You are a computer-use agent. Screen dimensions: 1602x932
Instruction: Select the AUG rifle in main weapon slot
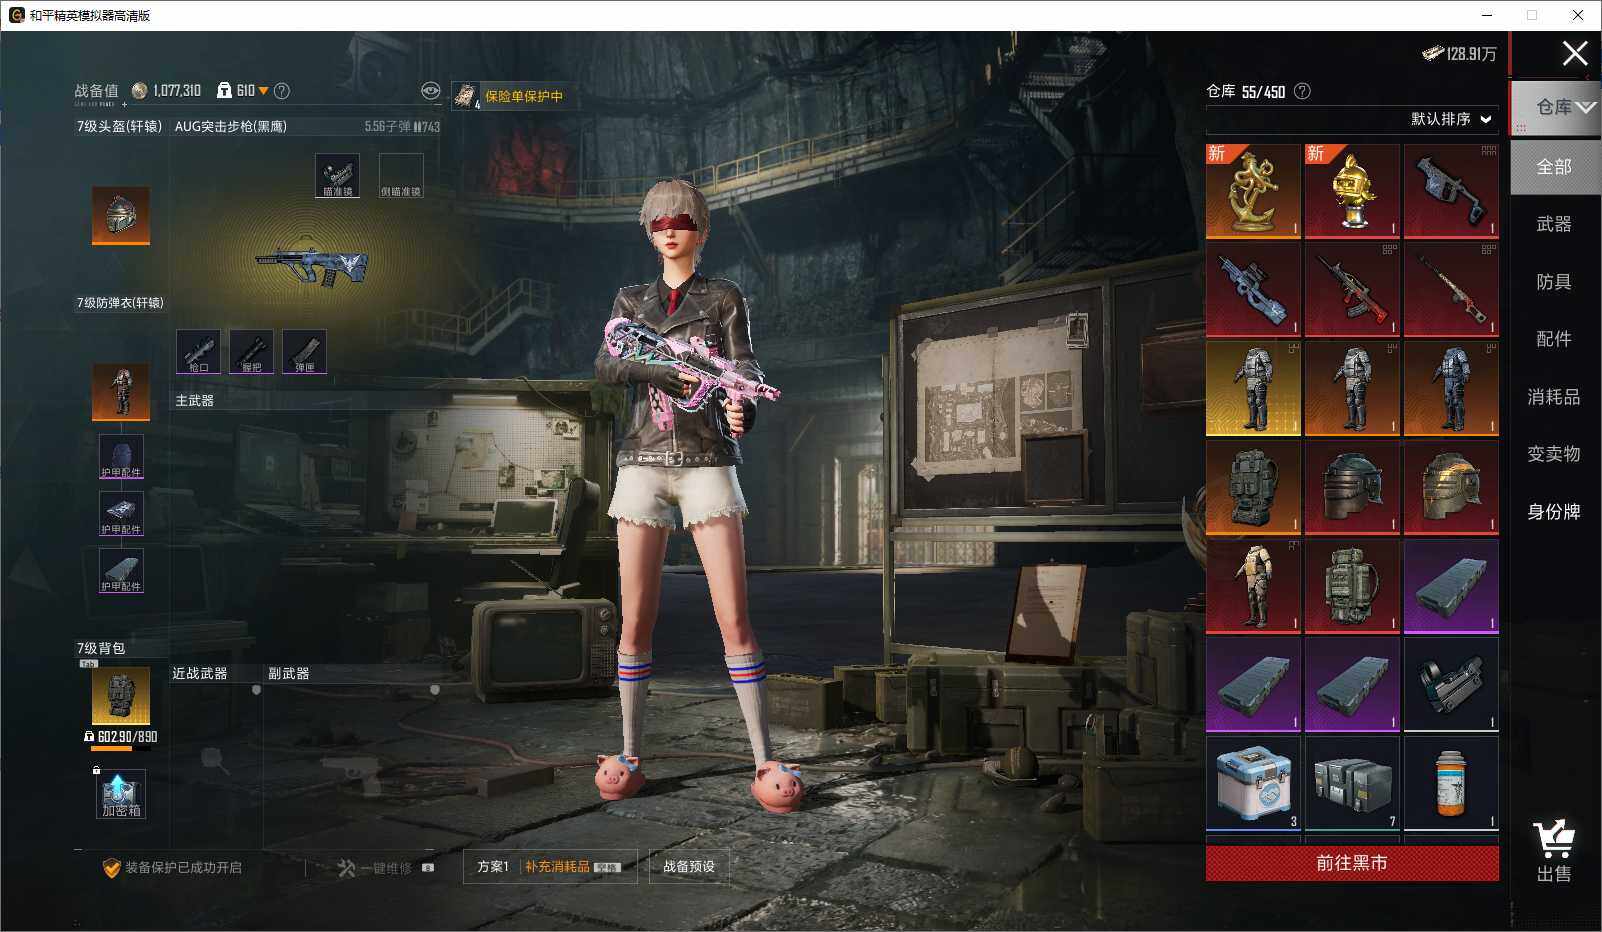(312, 264)
